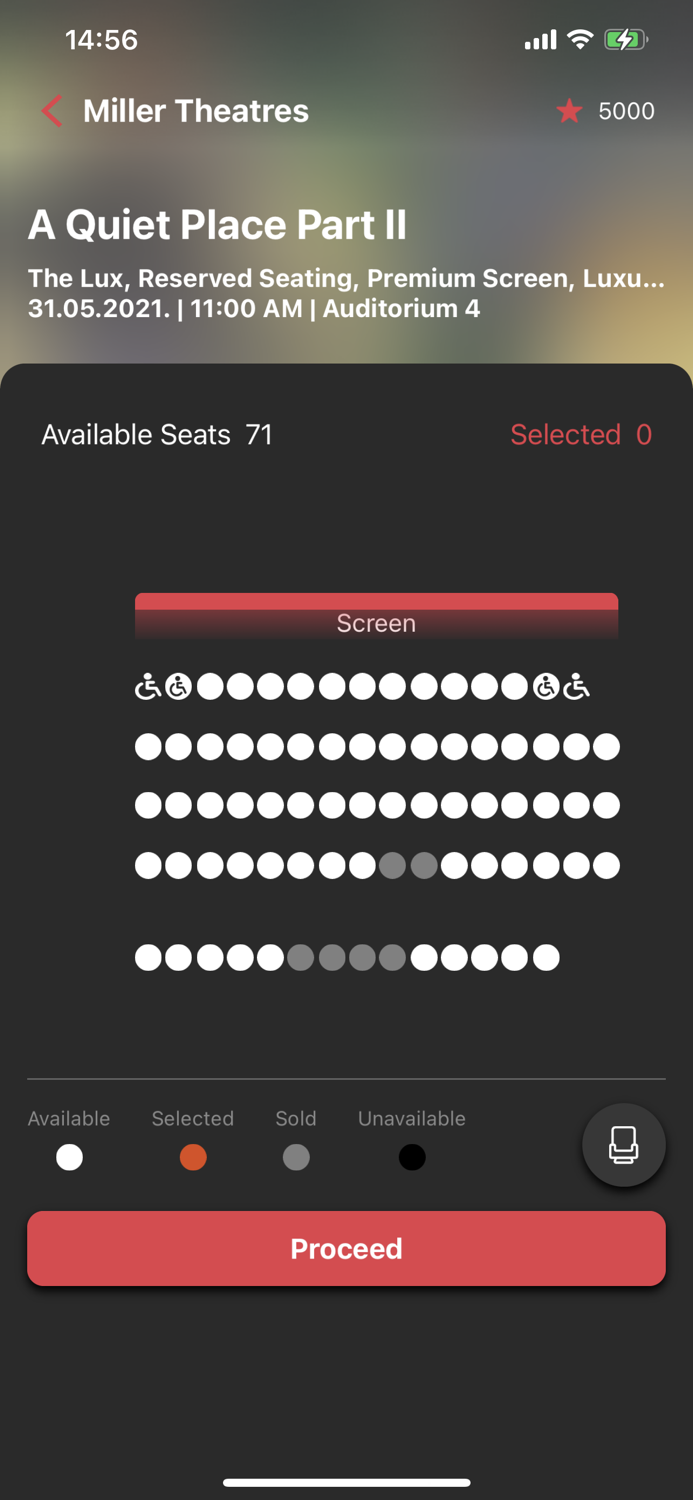693x1500 pixels.
Task: Tap the Screen banner above the seats
Action: pos(376,616)
